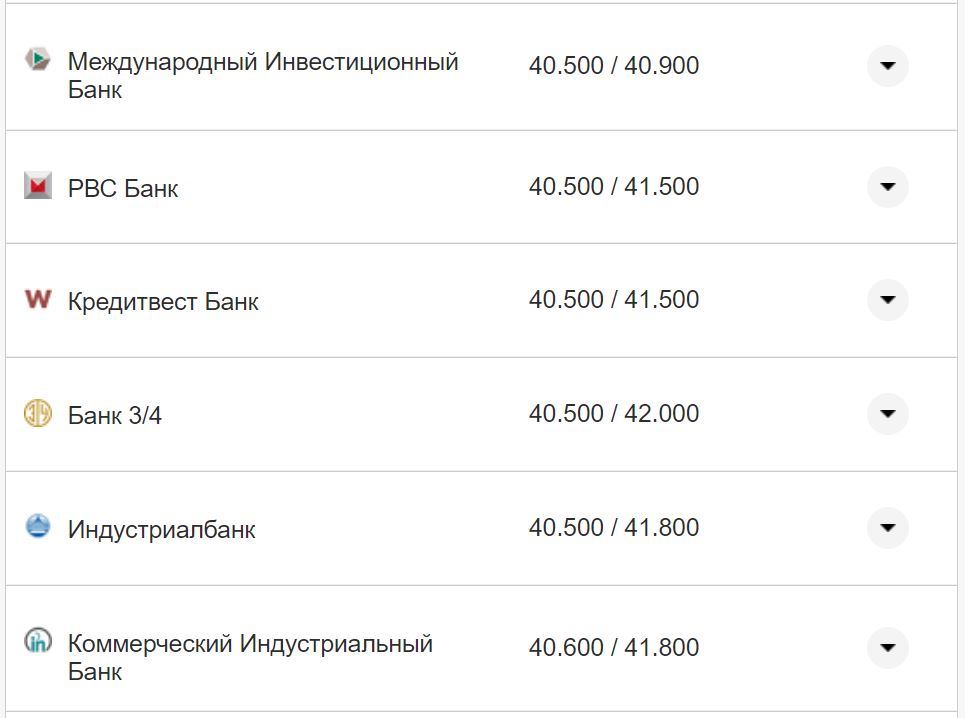Open the Индустриалбанк dropdown arrow
This screenshot has width=965, height=718.
887,528
